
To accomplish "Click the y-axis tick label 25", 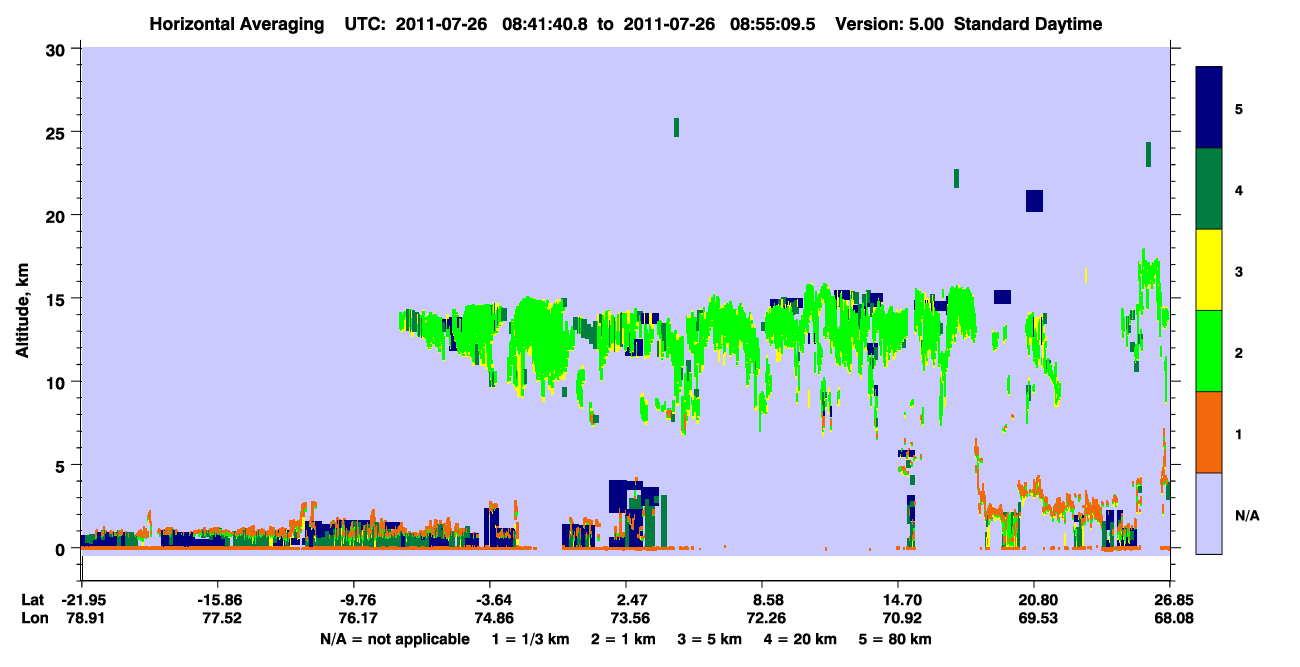I will [56, 132].
